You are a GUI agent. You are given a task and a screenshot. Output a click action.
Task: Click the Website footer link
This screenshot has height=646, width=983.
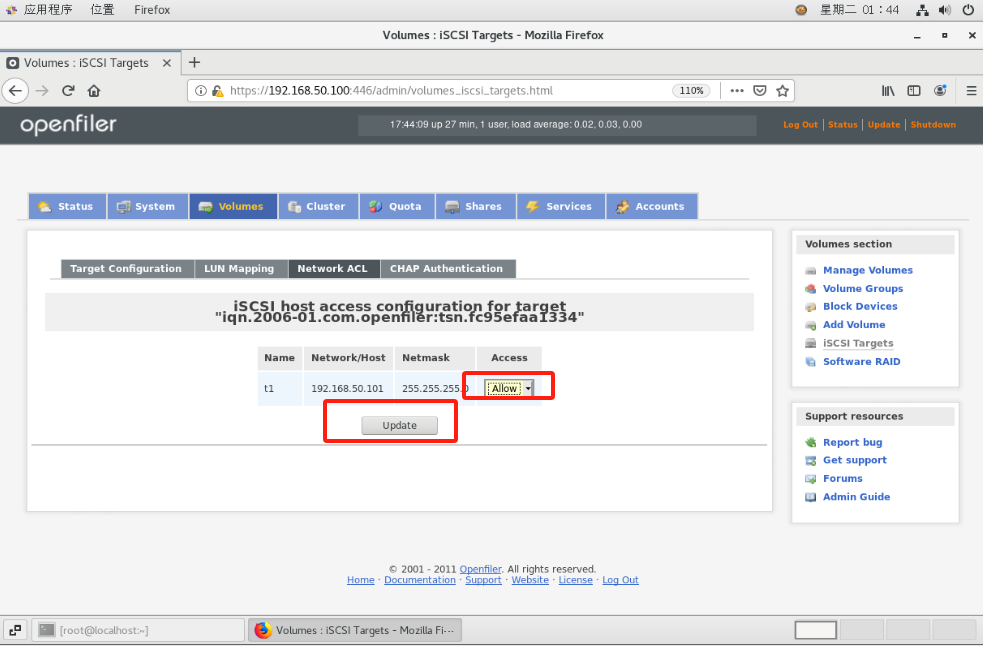coord(530,580)
